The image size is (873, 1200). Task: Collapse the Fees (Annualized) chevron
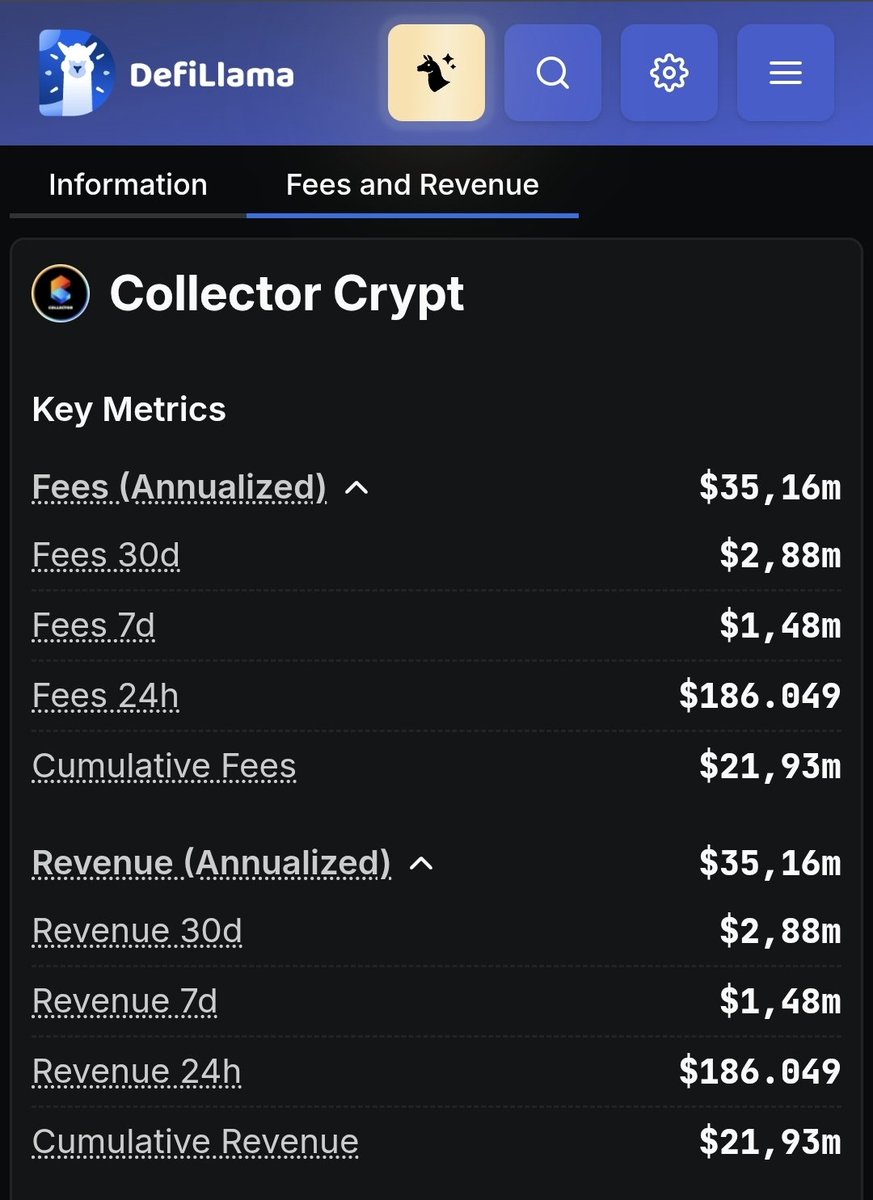tap(357, 488)
